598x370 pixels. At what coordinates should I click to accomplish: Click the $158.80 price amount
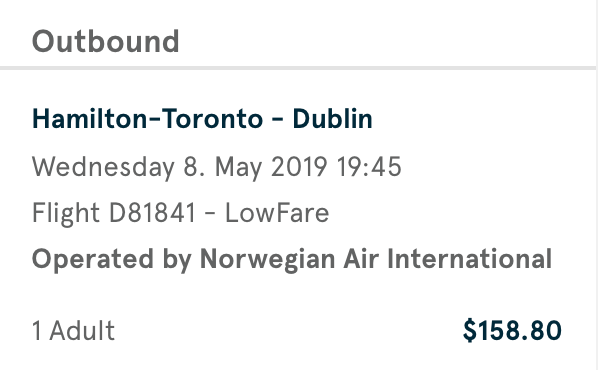(x=512, y=330)
